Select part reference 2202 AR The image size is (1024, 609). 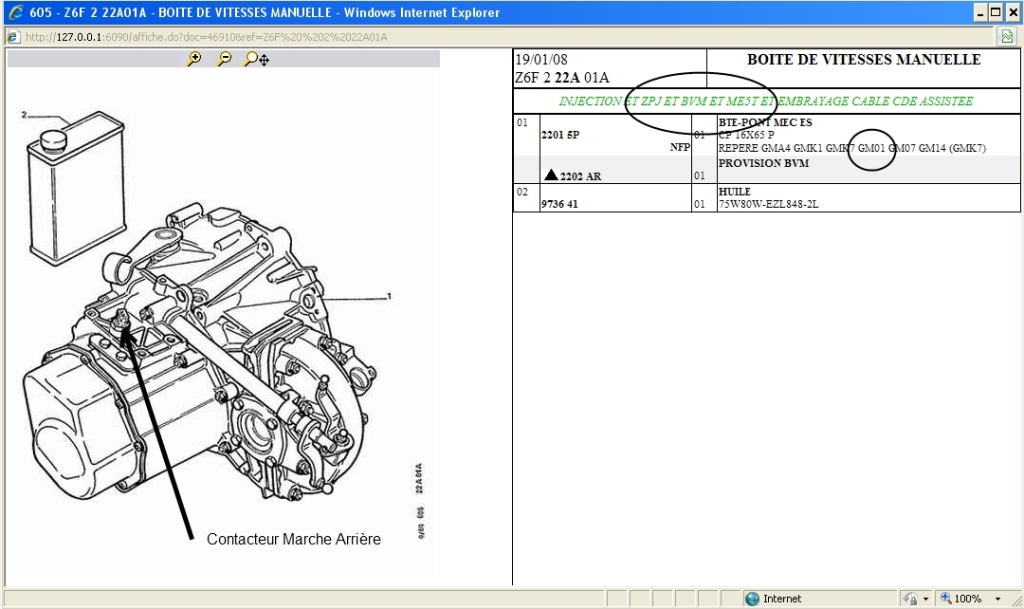580,176
